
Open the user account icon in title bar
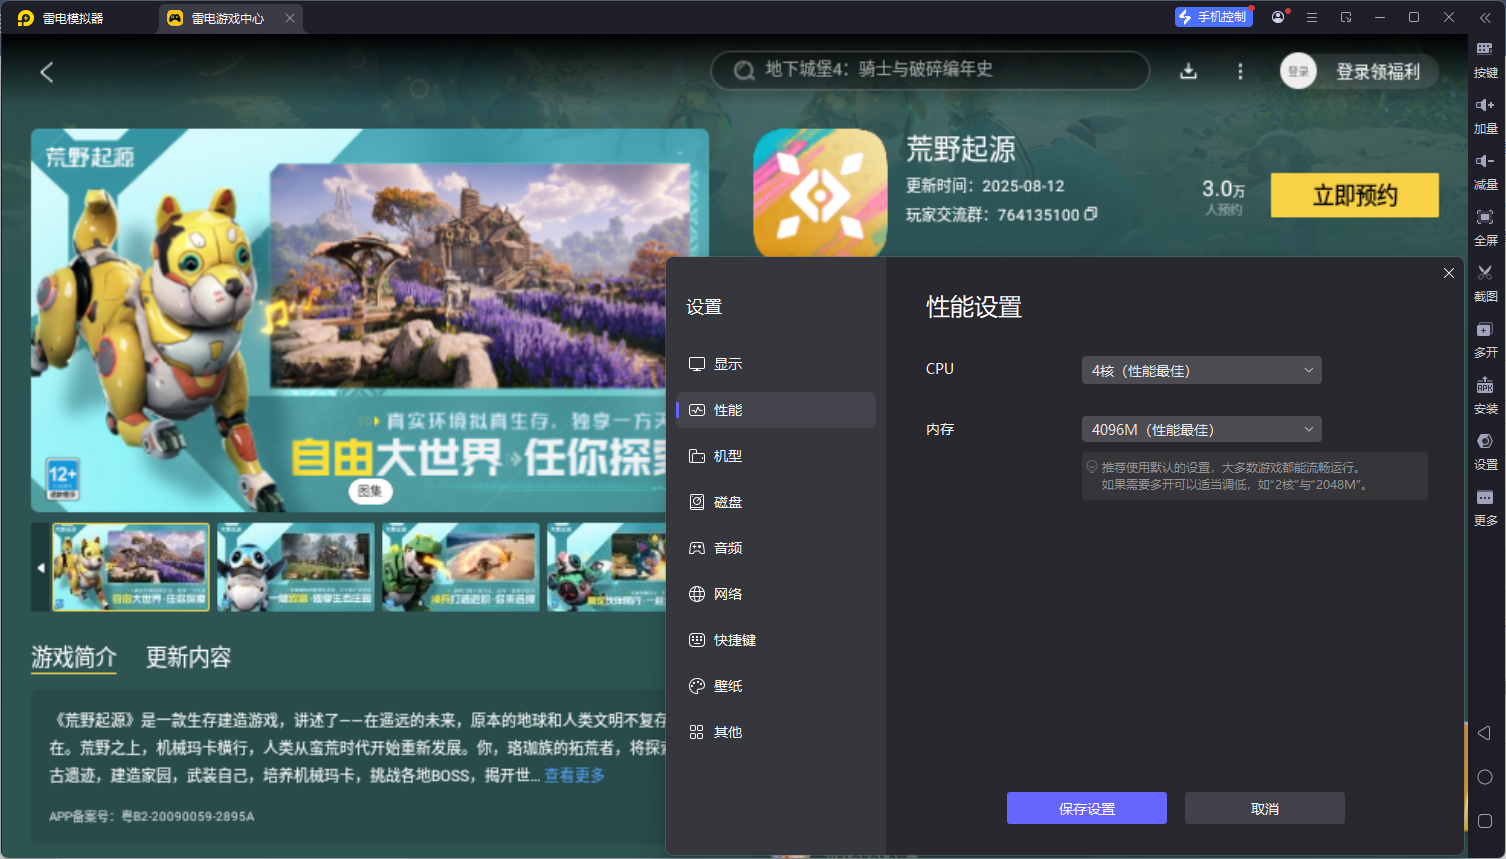(1278, 17)
